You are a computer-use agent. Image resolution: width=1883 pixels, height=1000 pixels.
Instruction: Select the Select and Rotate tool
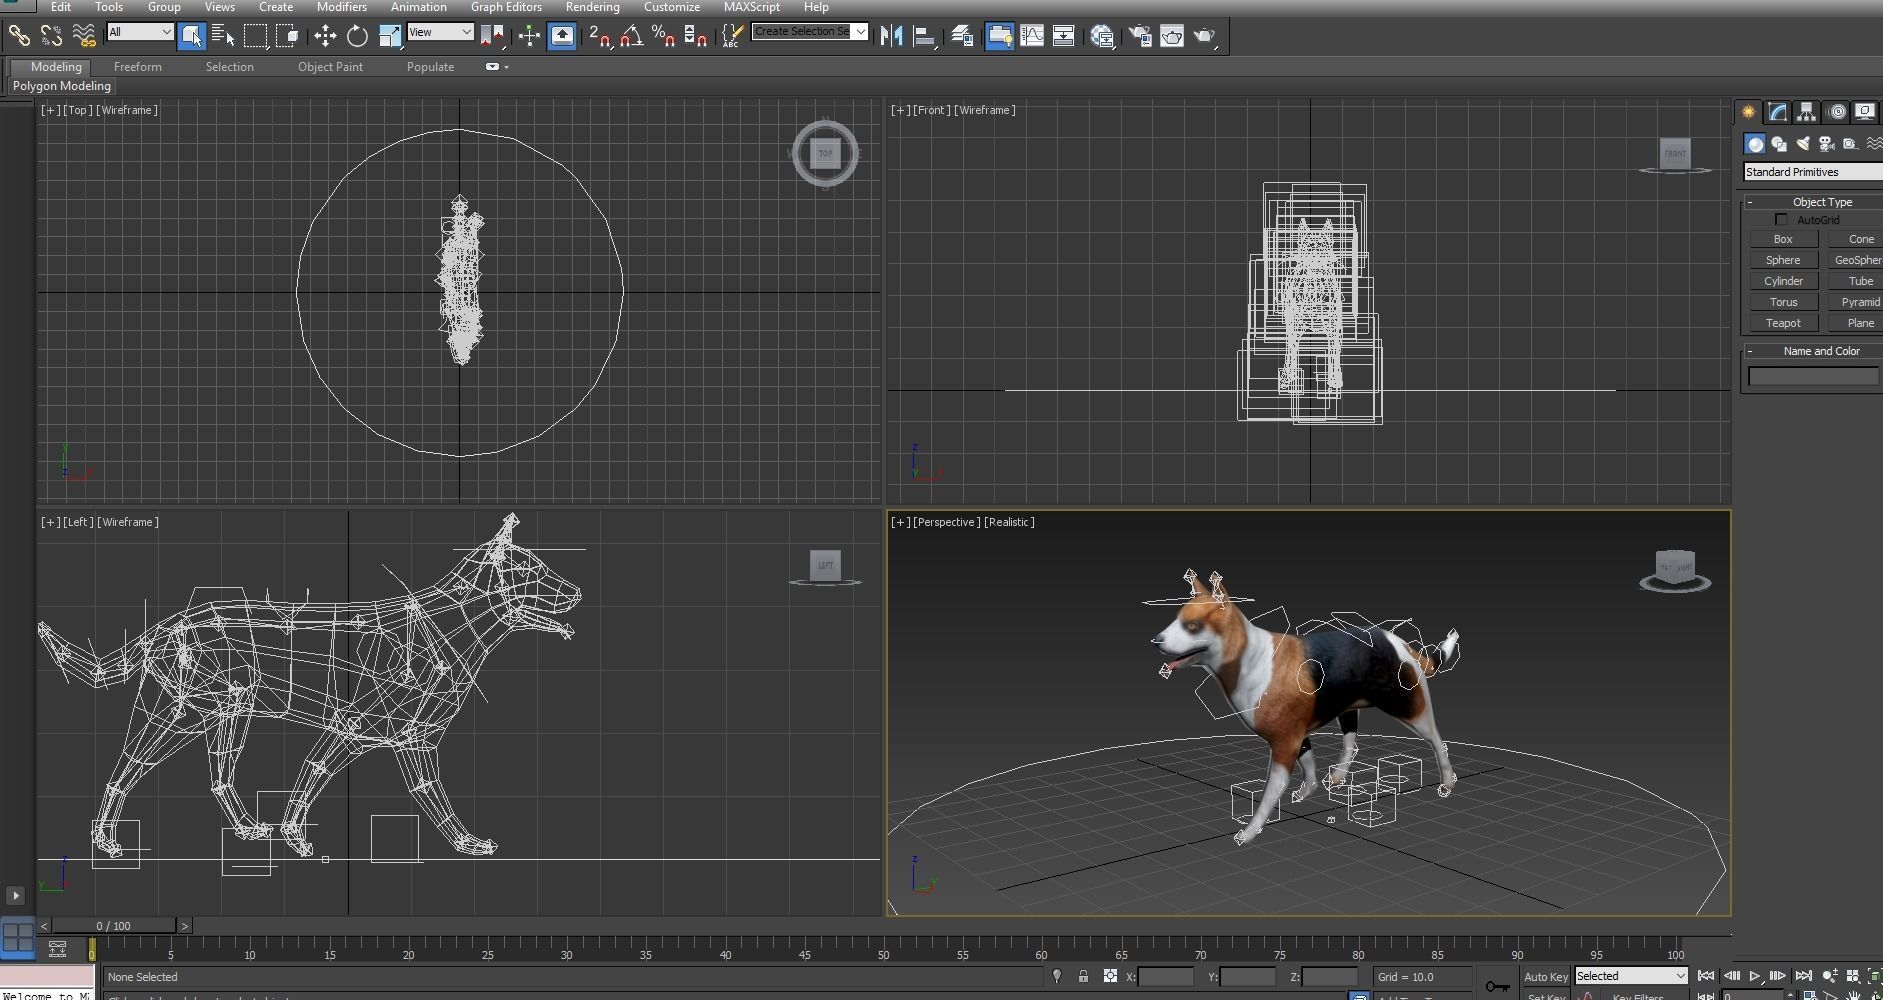tap(357, 36)
